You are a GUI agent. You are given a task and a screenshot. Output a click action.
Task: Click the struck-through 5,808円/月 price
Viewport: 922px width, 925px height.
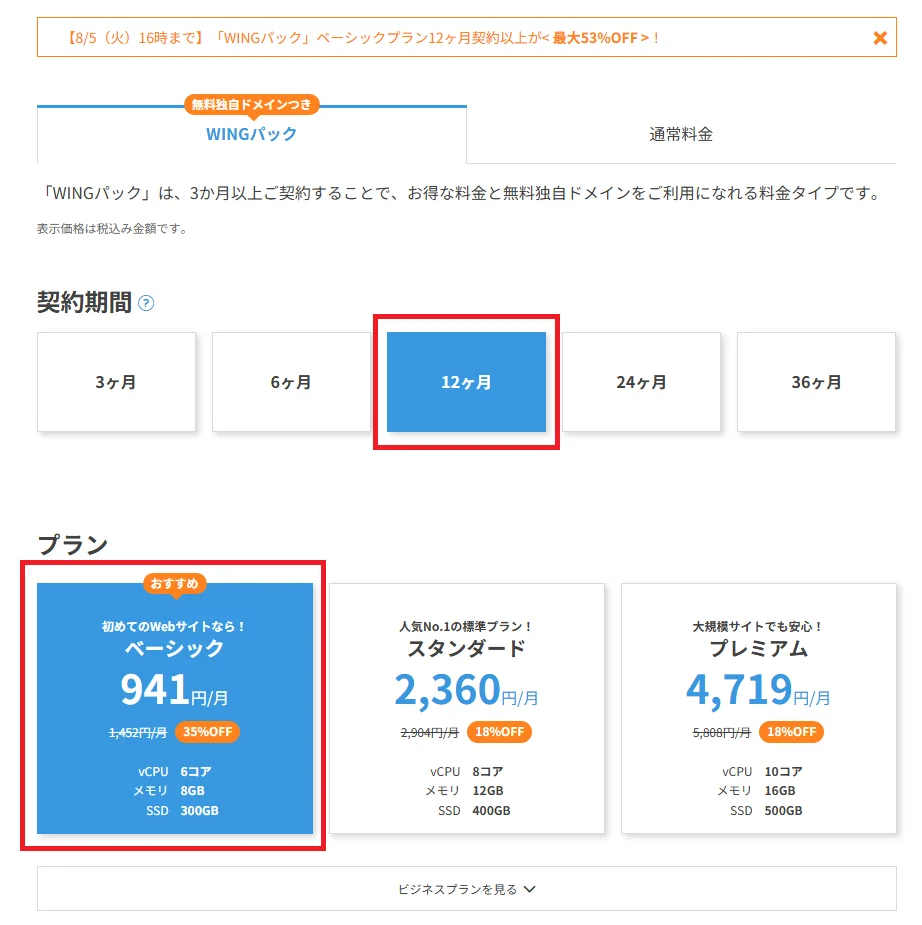[x=721, y=732]
